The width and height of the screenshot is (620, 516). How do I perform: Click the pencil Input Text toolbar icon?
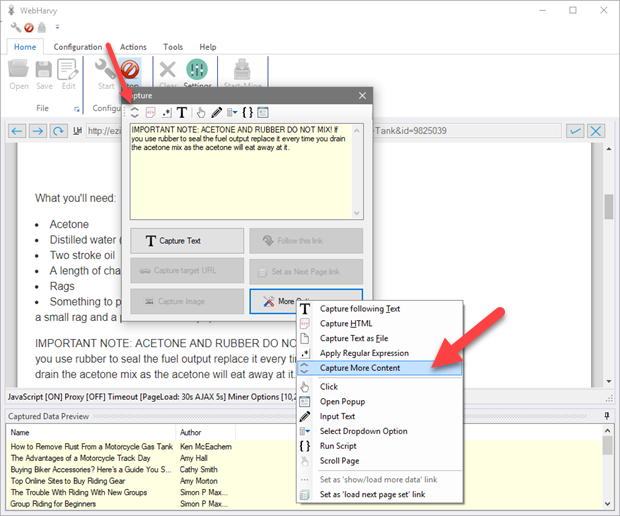216,113
